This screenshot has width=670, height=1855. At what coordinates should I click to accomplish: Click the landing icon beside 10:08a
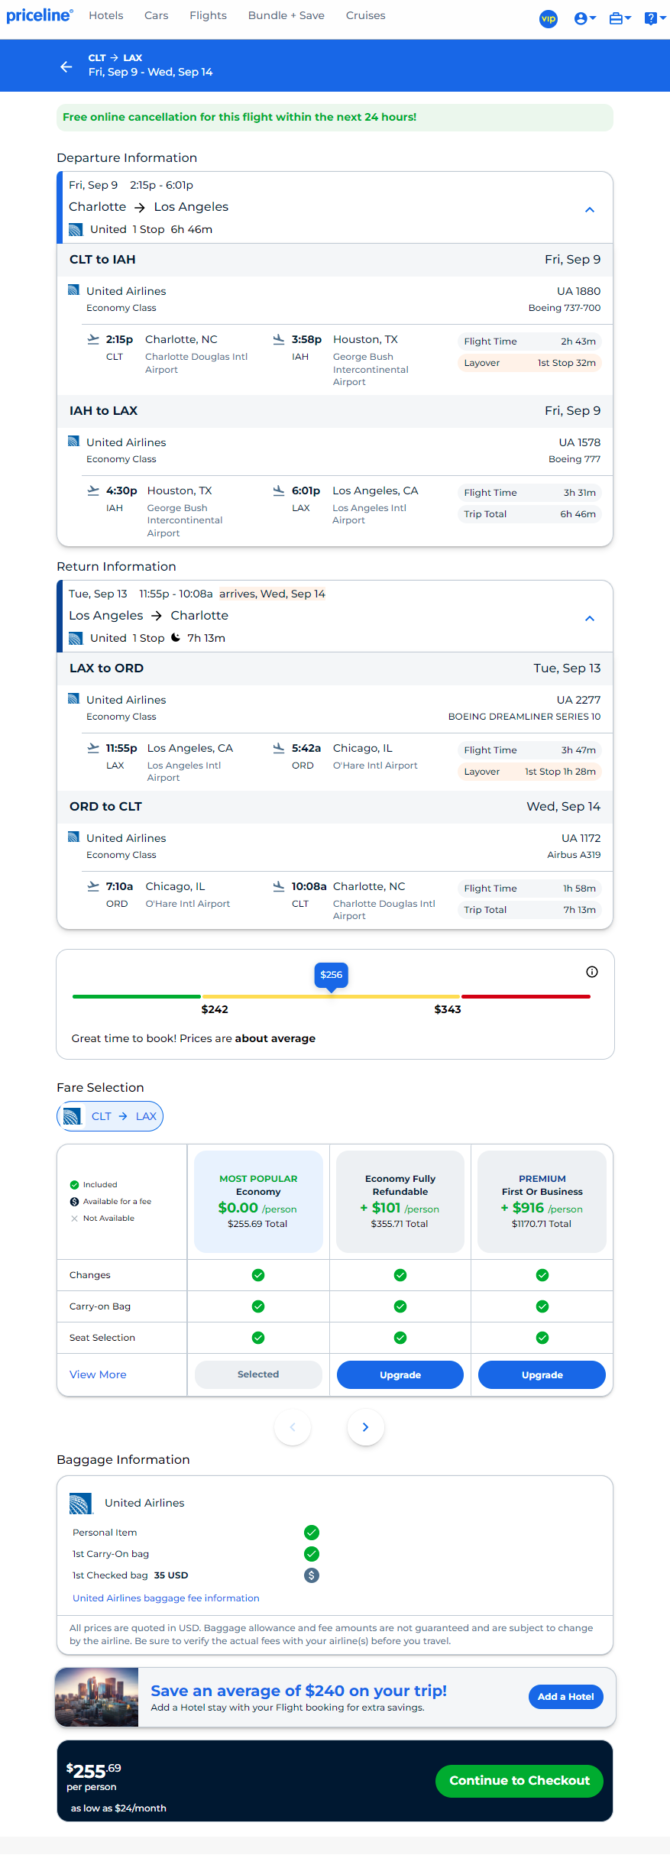pos(279,886)
